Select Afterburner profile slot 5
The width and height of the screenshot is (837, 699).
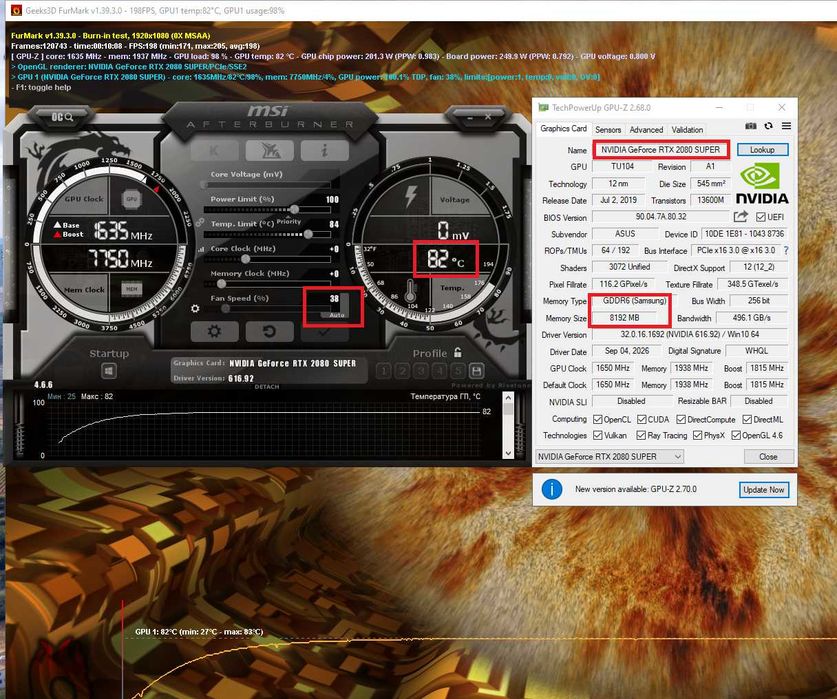click(457, 371)
